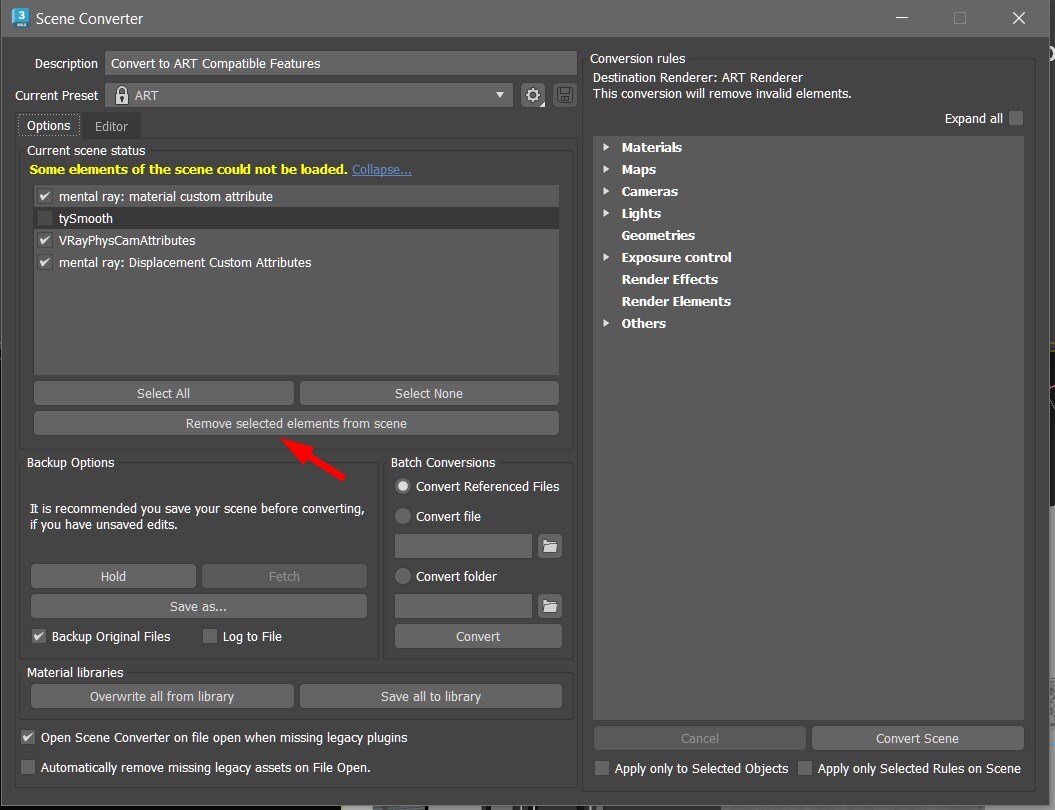This screenshot has width=1055, height=810.
Task: Switch to the Editor tab
Action: coord(111,126)
